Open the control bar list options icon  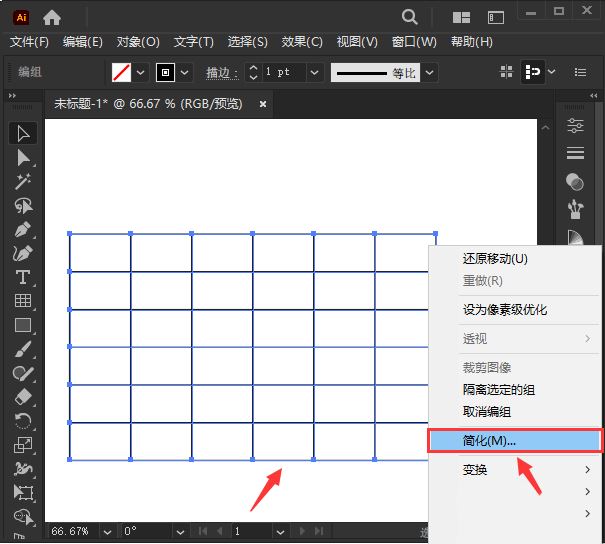[580, 72]
